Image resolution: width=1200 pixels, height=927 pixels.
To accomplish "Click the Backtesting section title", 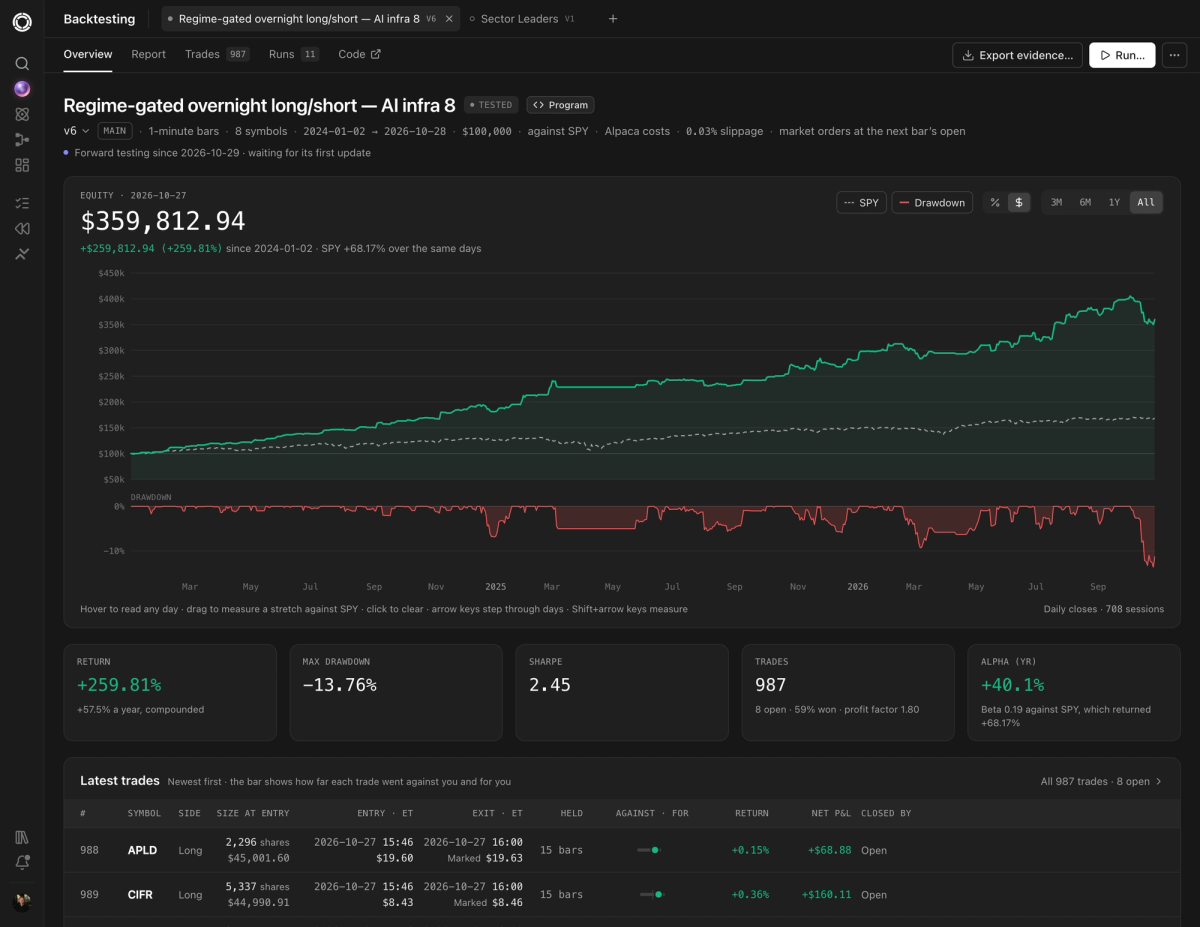I will click(x=100, y=19).
